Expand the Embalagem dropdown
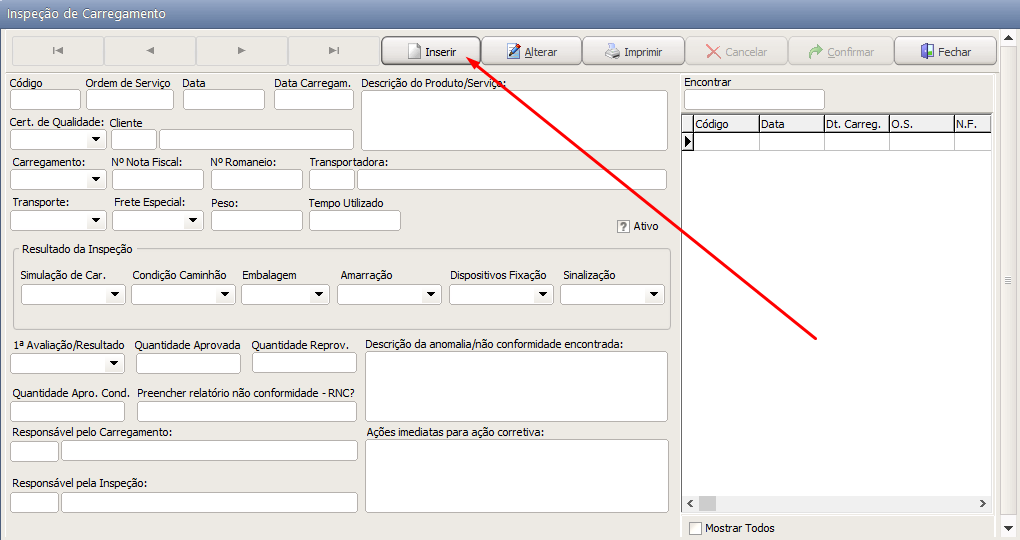 click(x=319, y=294)
